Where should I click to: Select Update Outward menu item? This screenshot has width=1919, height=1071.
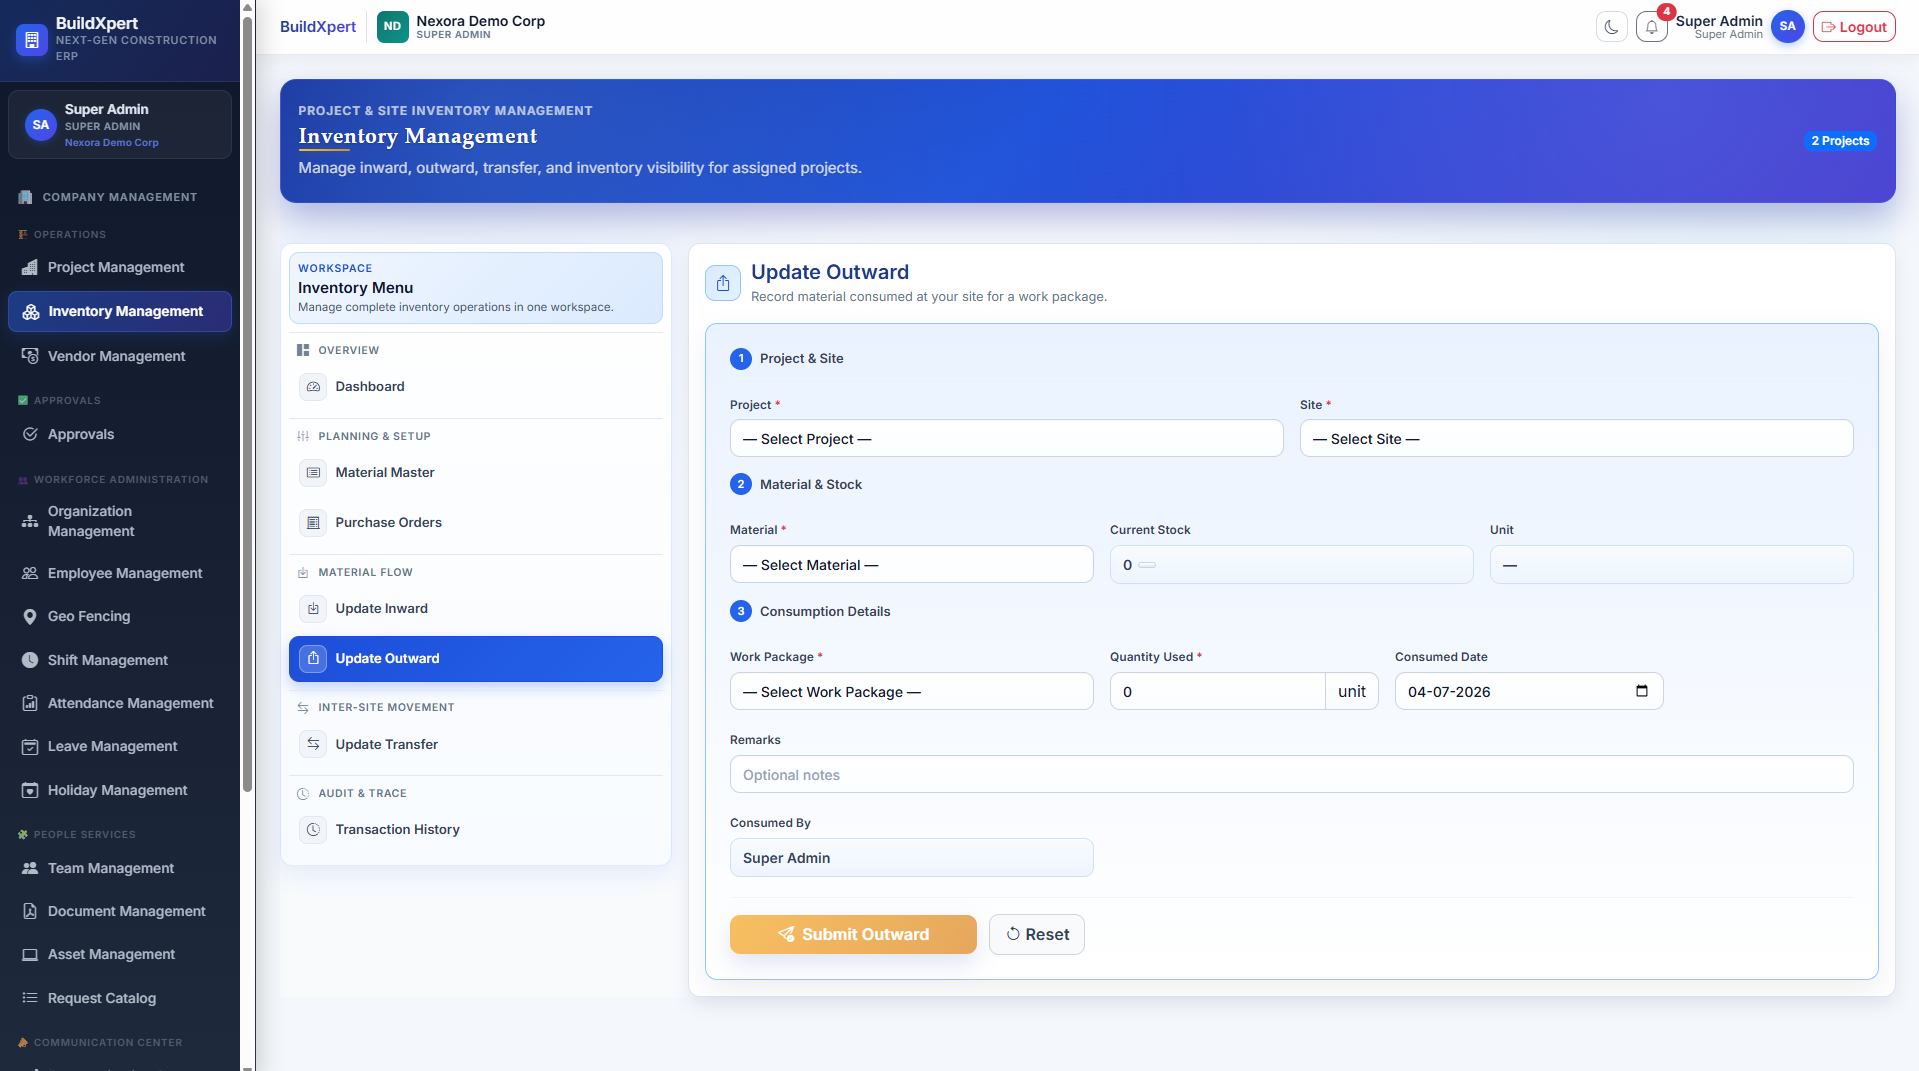click(476, 659)
